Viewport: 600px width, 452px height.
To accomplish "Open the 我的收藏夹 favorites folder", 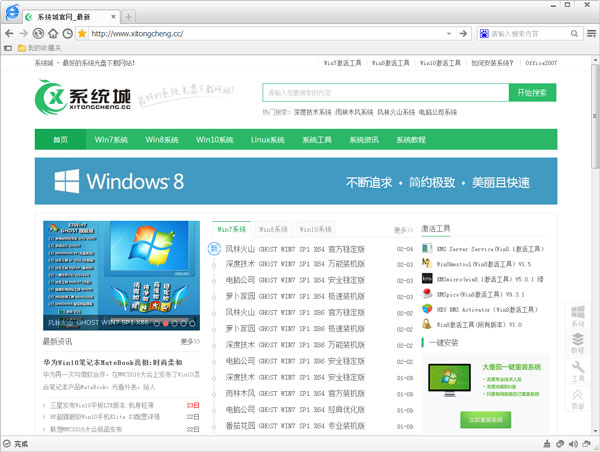I will tap(39, 48).
